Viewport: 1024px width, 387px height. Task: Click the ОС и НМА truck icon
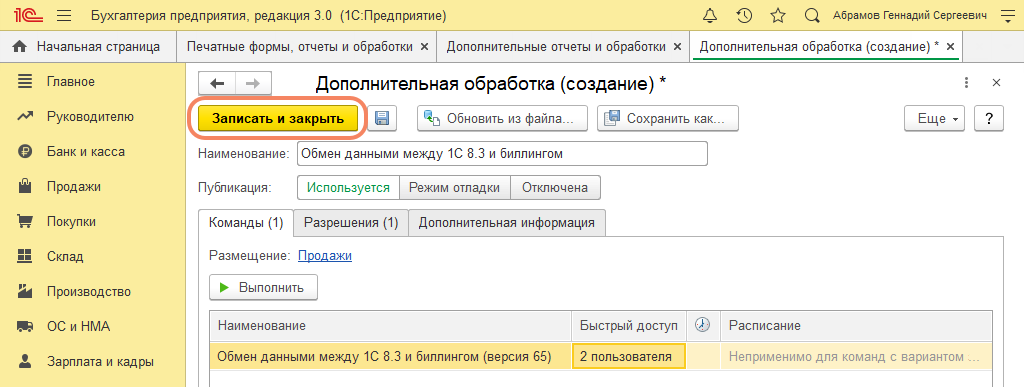25,326
